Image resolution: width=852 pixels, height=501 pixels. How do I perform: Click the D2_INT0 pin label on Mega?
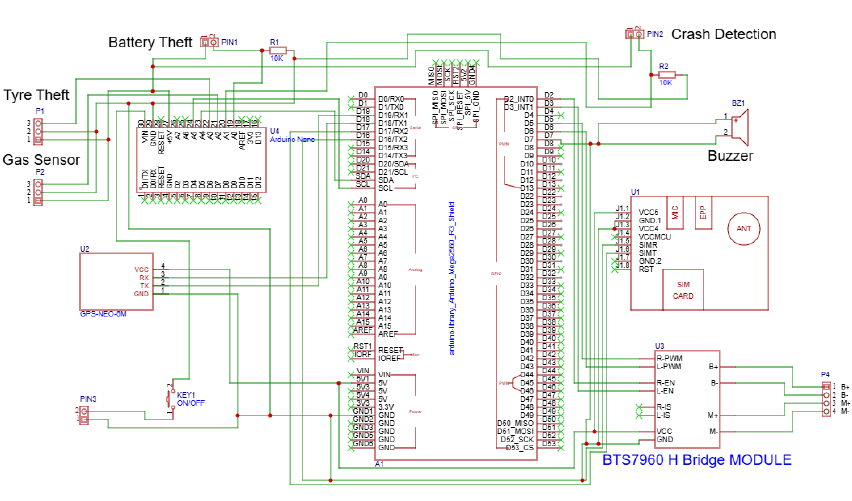519,99
